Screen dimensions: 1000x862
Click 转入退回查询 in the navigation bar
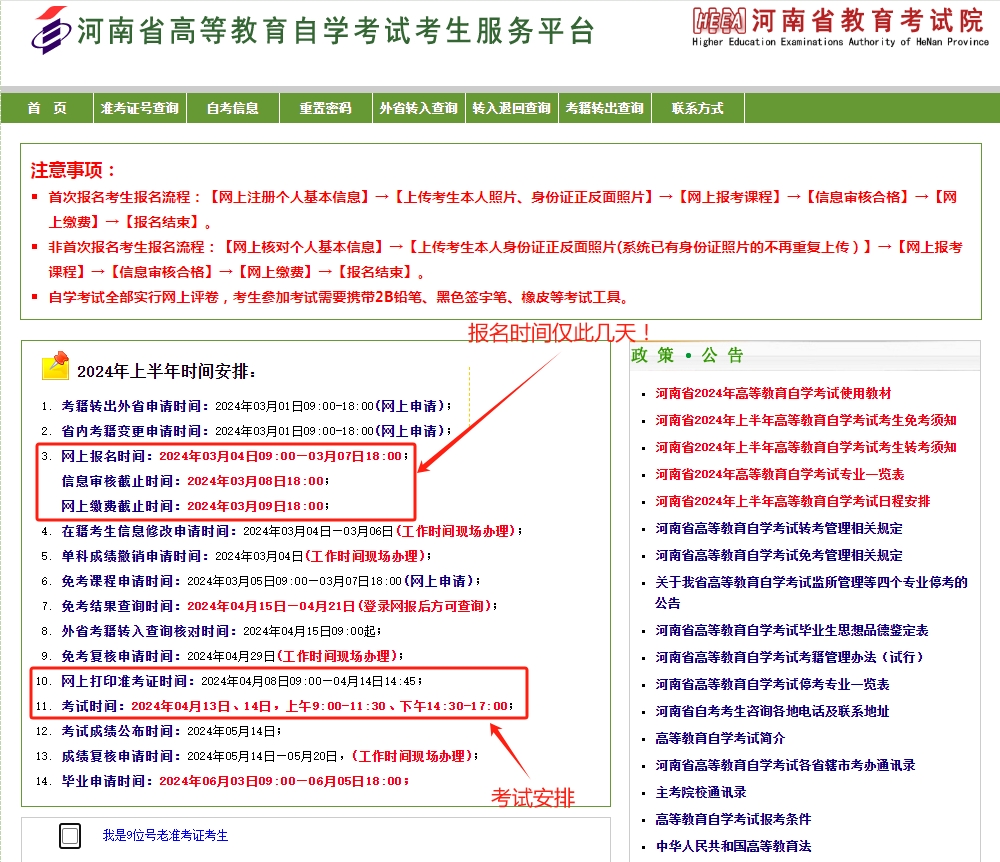511,108
